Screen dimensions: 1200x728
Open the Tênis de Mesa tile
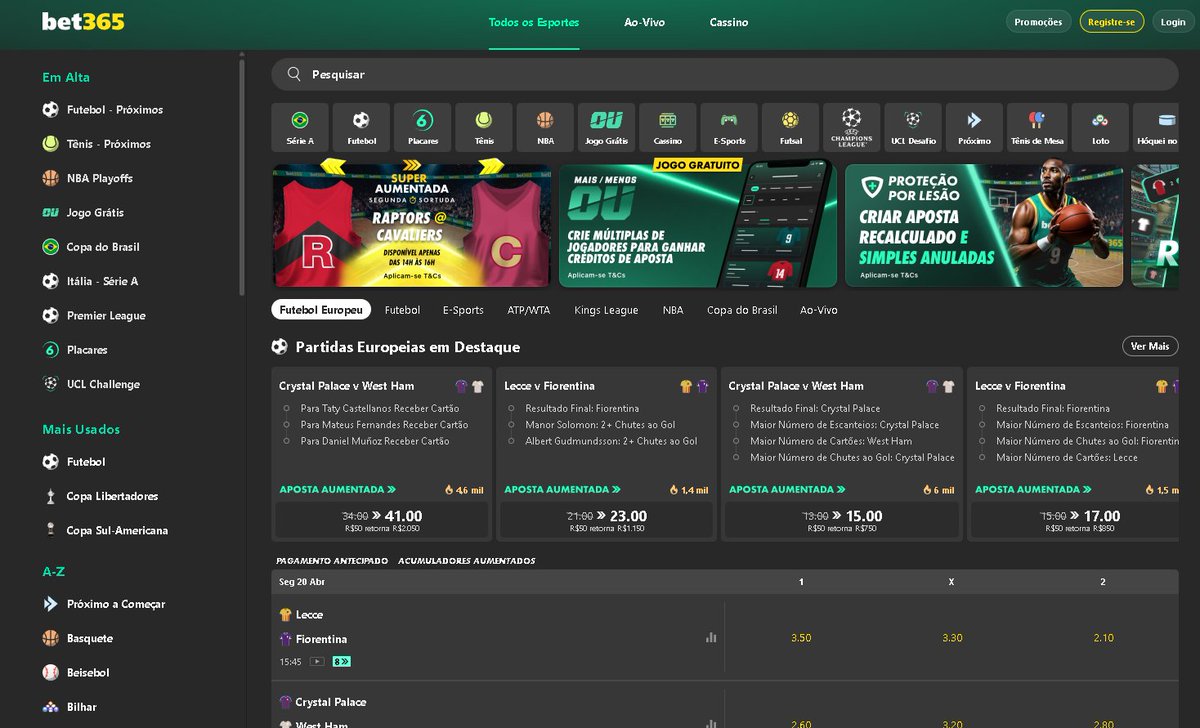point(1036,128)
